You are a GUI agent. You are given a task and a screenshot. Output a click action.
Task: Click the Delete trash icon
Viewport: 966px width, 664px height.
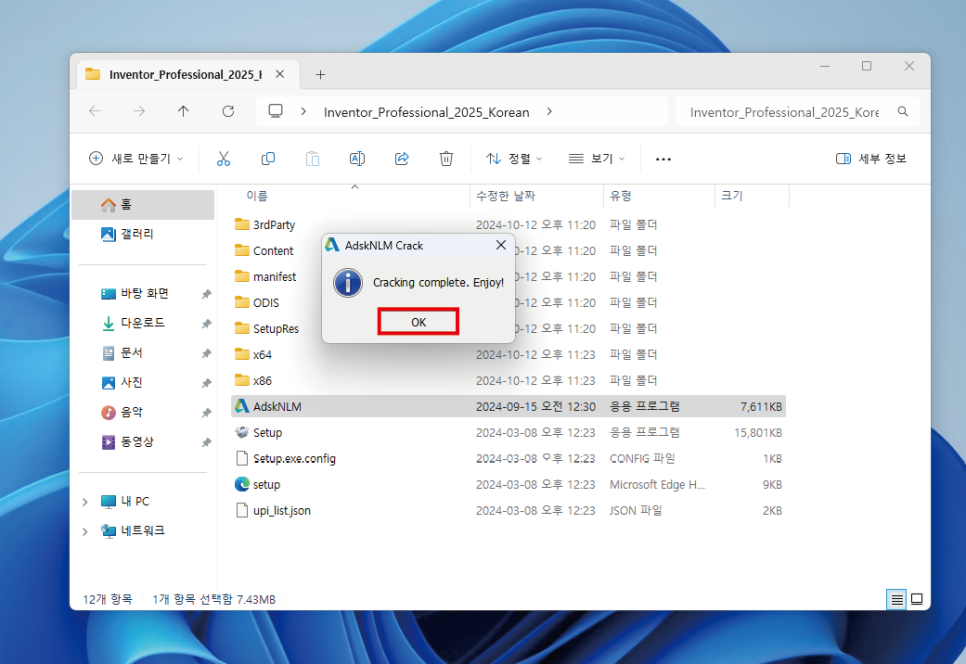(446, 159)
